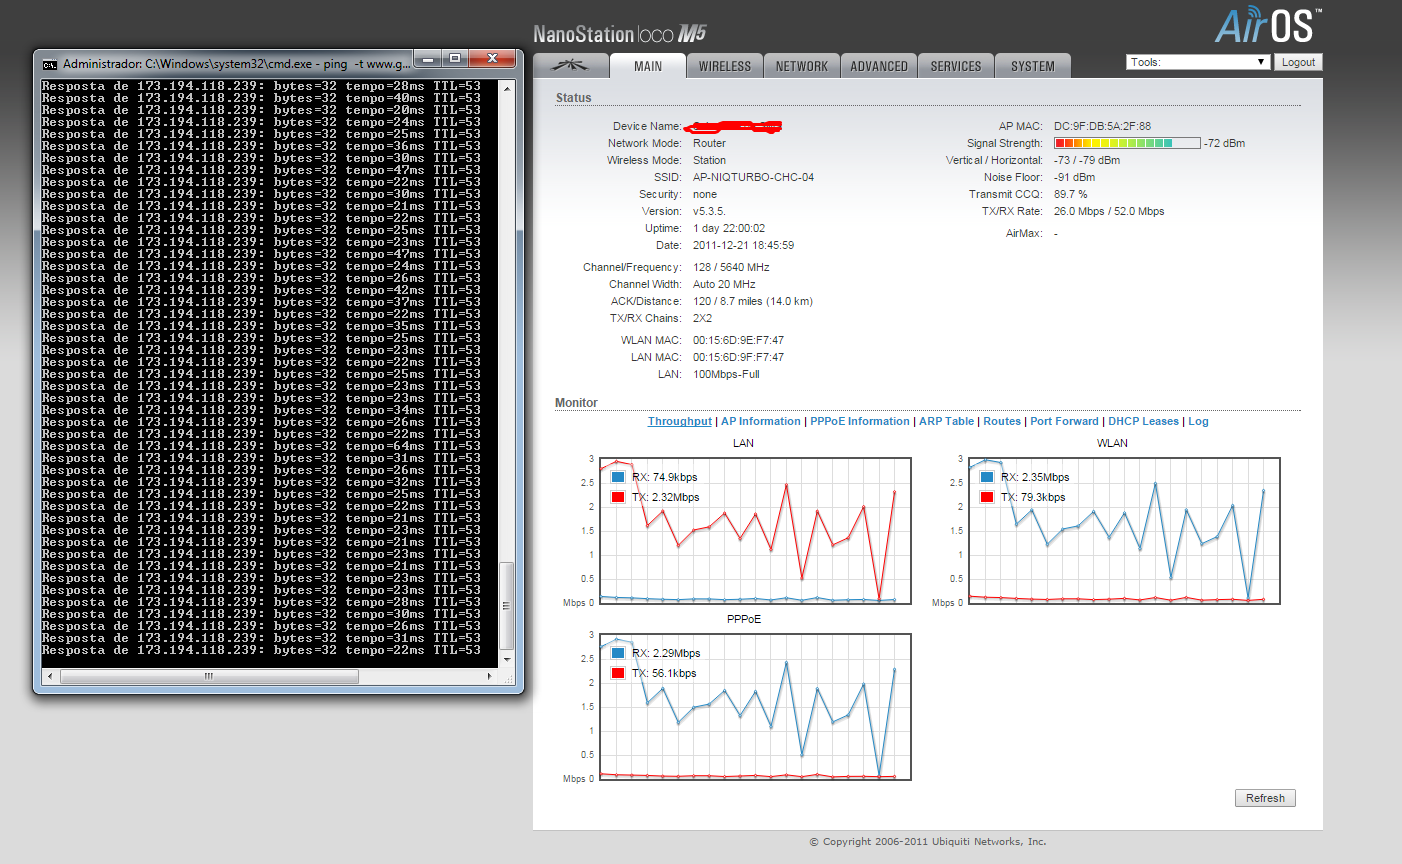Click the cmd horizontal scrollbar left arrow
Screen dimensions: 1402x864
coord(50,677)
